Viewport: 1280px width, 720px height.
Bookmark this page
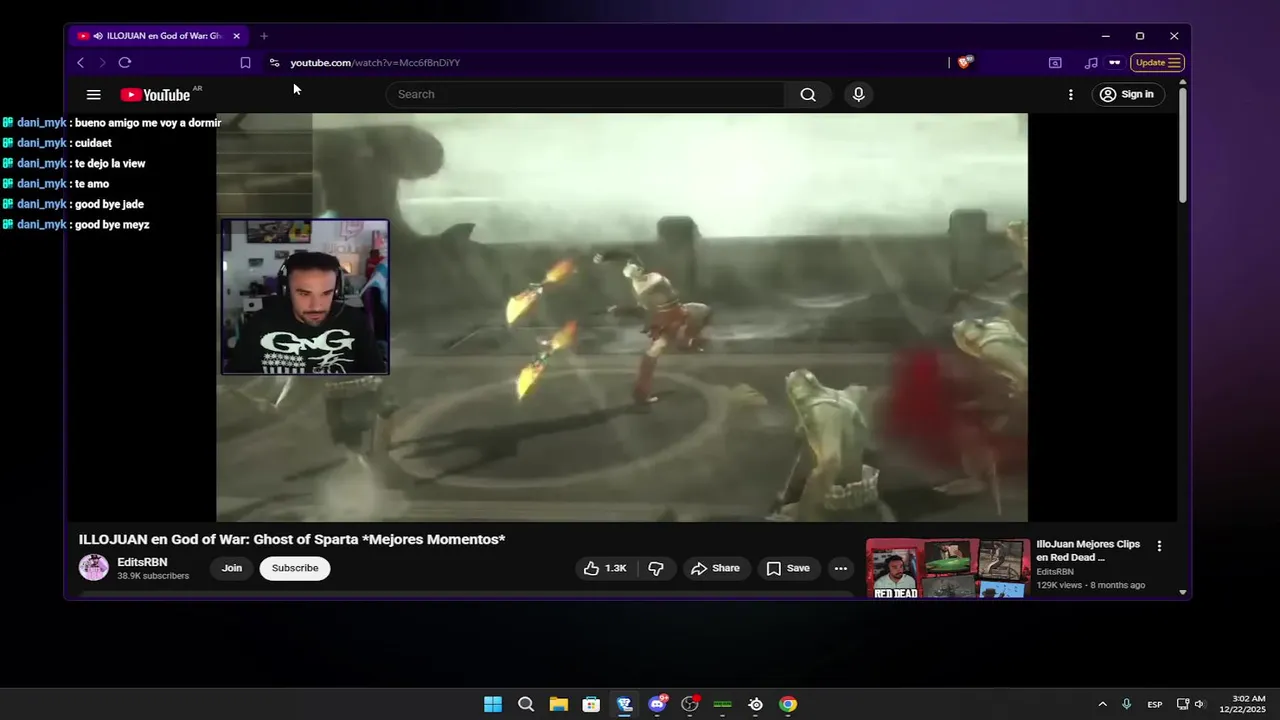click(245, 63)
